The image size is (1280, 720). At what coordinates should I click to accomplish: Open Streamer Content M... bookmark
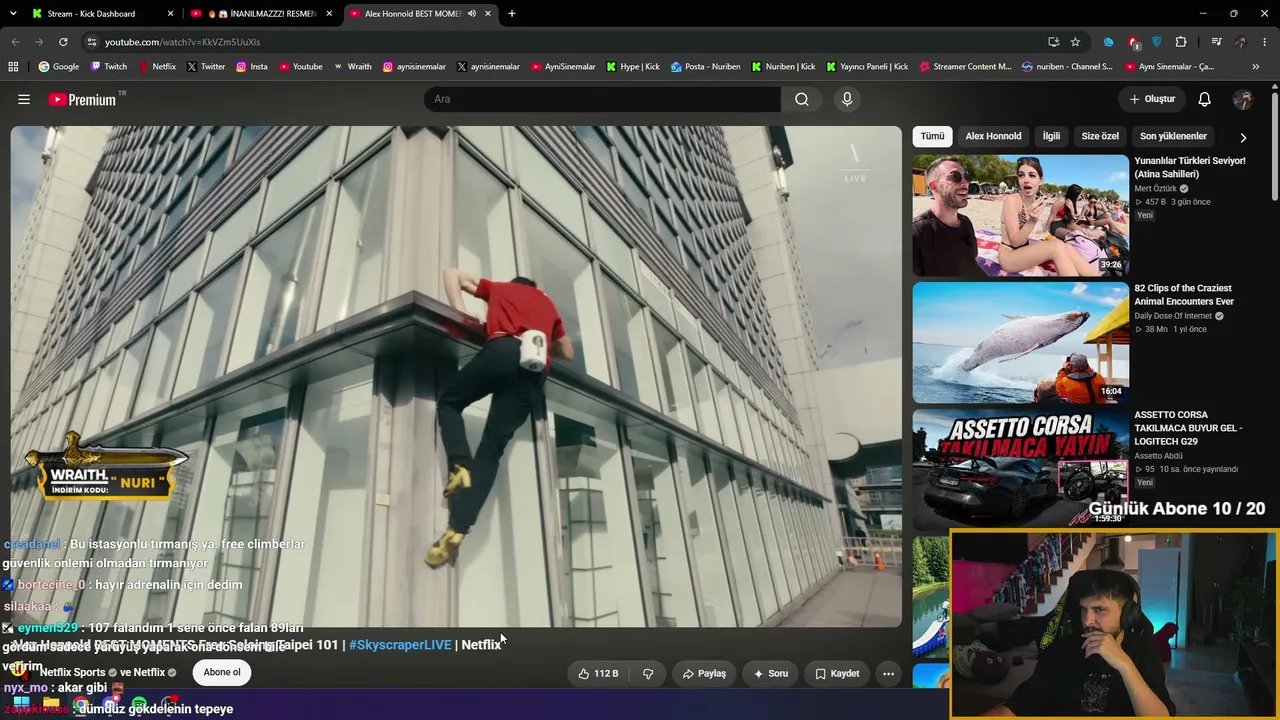coord(965,67)
